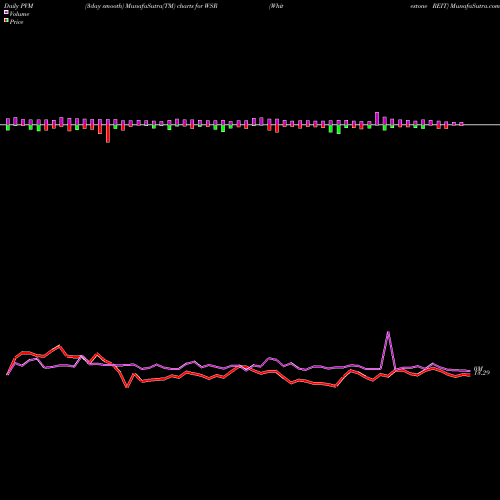Click the '18.29' price value label
The image size is (500, 500).
pos(482,373)
